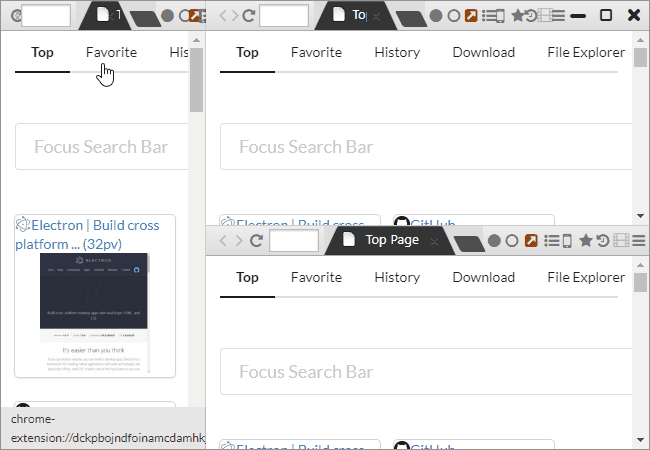Image resolution: width=650 pixels, height=450 pixels.
Task: Click scroll-down arrow in the top-right panel scrollbar
Action: pos(640,216)
